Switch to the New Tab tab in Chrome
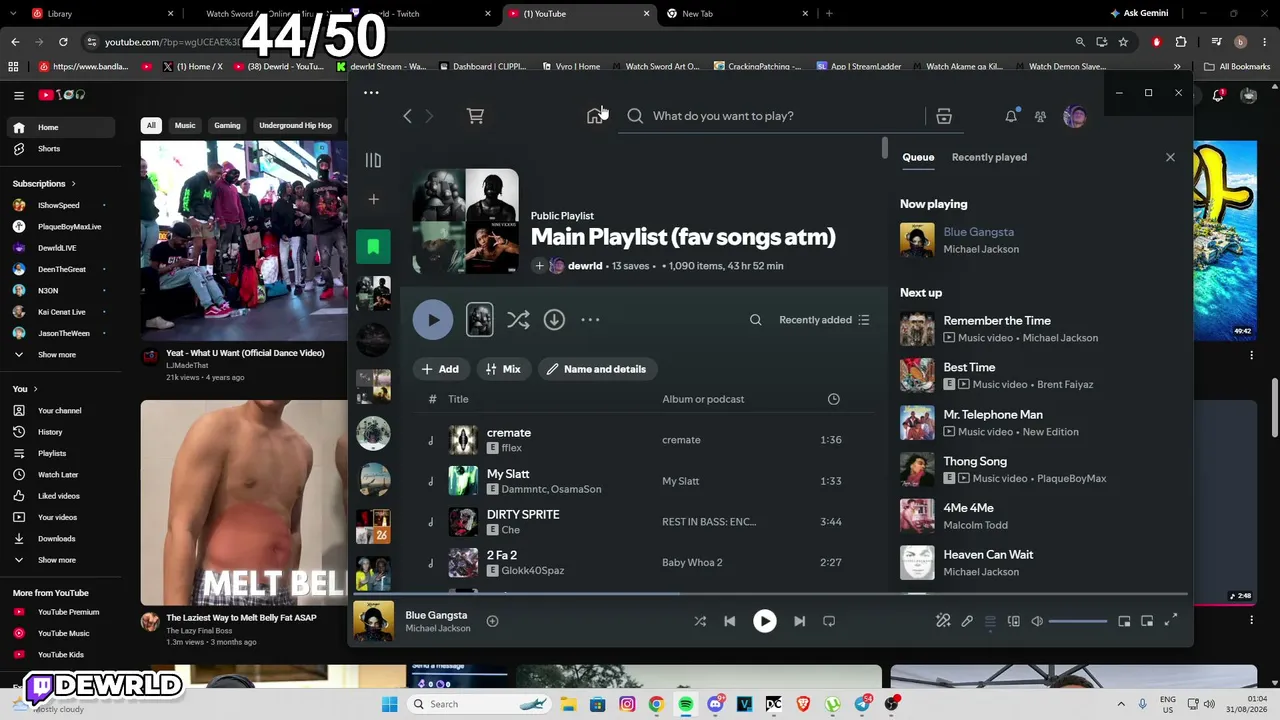This screenshot has height=720, width=1280. 736,14
